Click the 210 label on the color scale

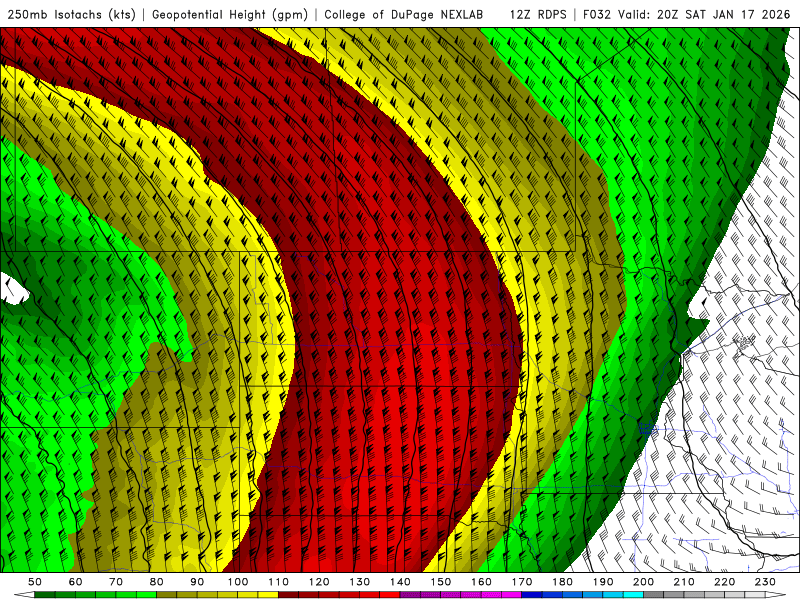point(684,582)
